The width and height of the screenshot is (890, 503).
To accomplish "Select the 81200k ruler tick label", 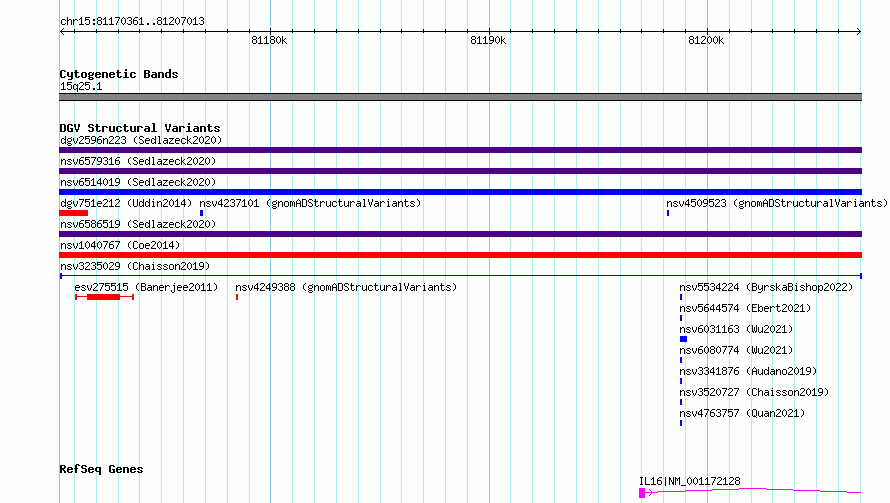I will tap(706, 40).
